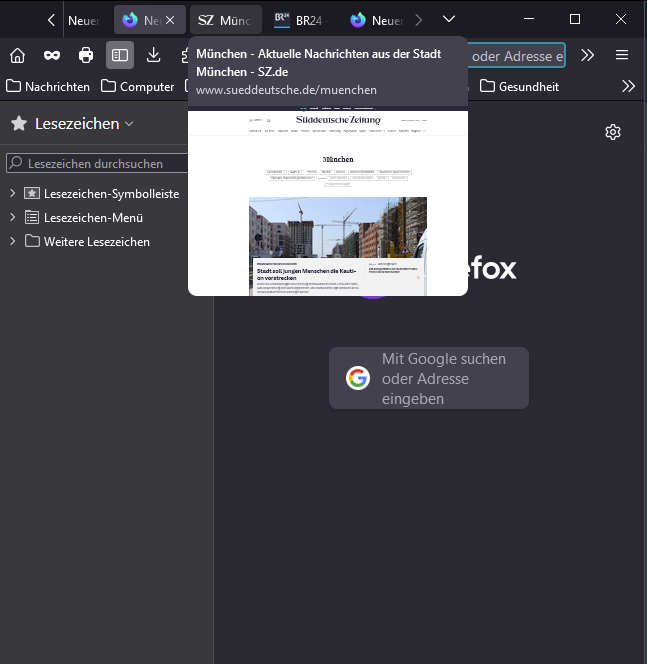Viewport: 647px width, 664px height.
Task: Switch to the SZ München tab
Action: [224, 20]
